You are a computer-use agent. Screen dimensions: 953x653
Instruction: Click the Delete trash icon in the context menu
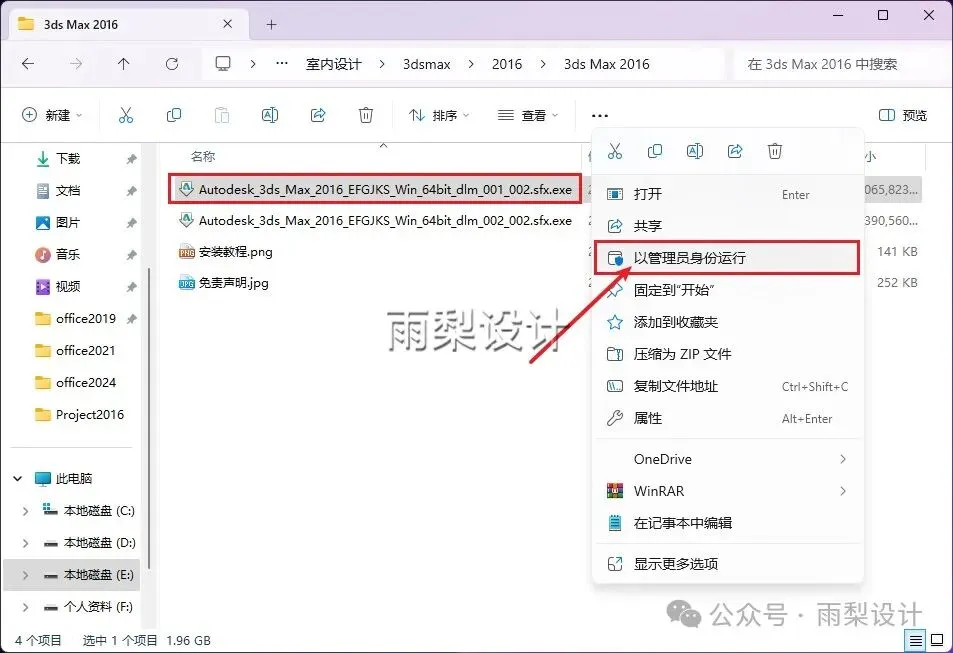coord(775,151)
